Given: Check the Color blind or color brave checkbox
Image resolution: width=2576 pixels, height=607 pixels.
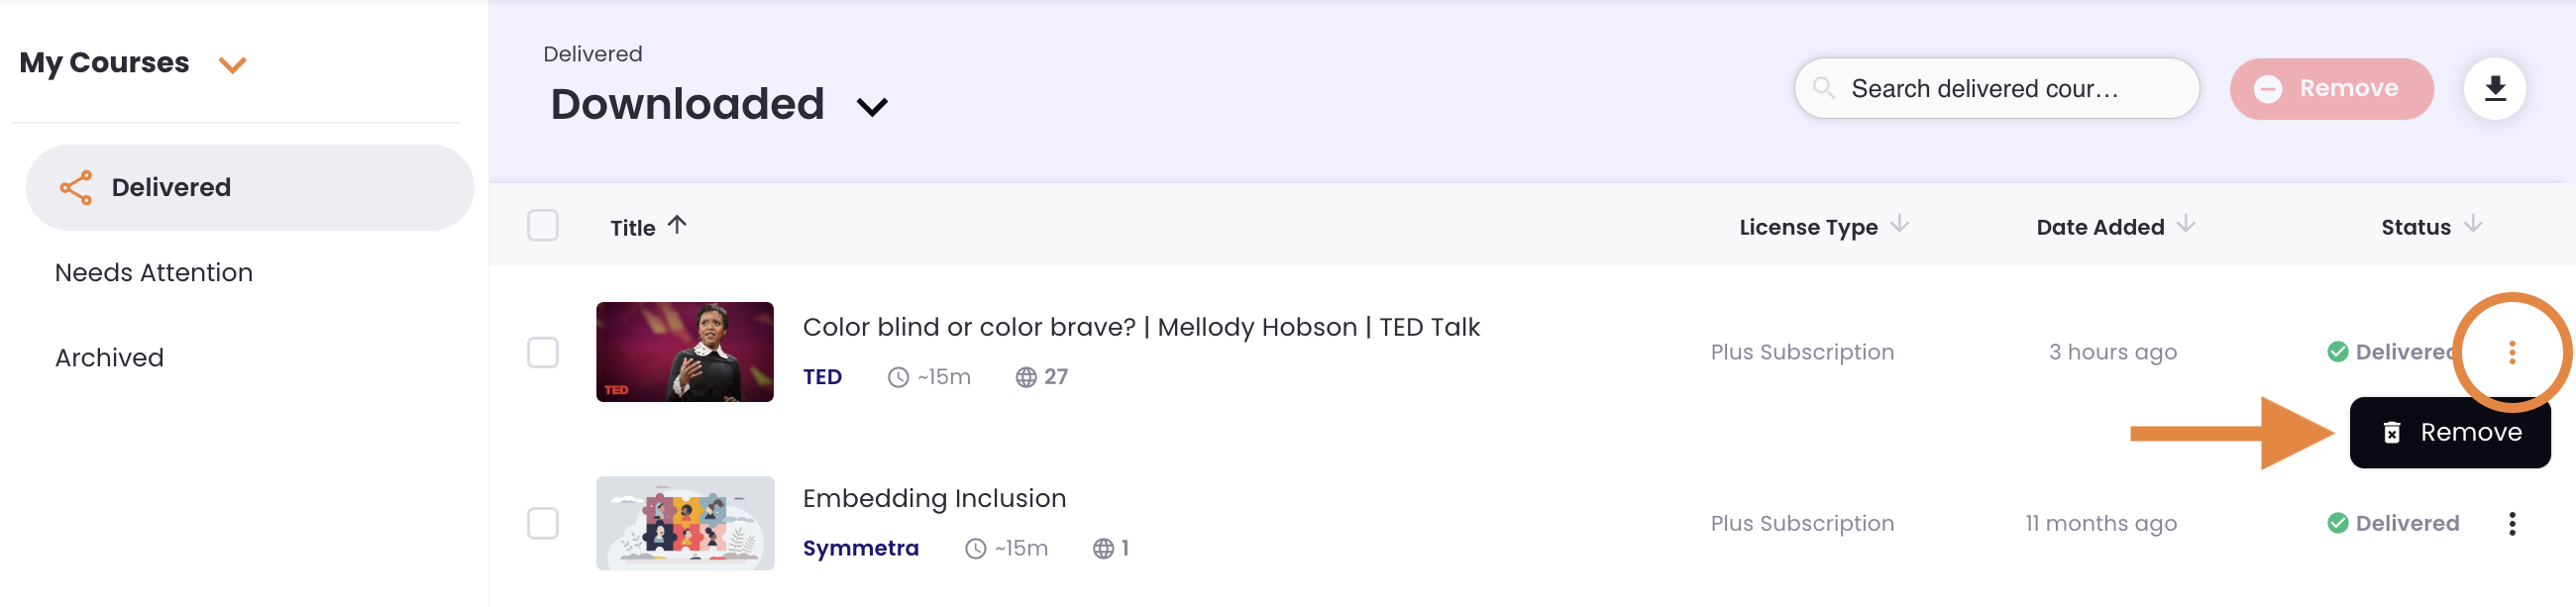Looking at the screenshot, I should (543, 353).
